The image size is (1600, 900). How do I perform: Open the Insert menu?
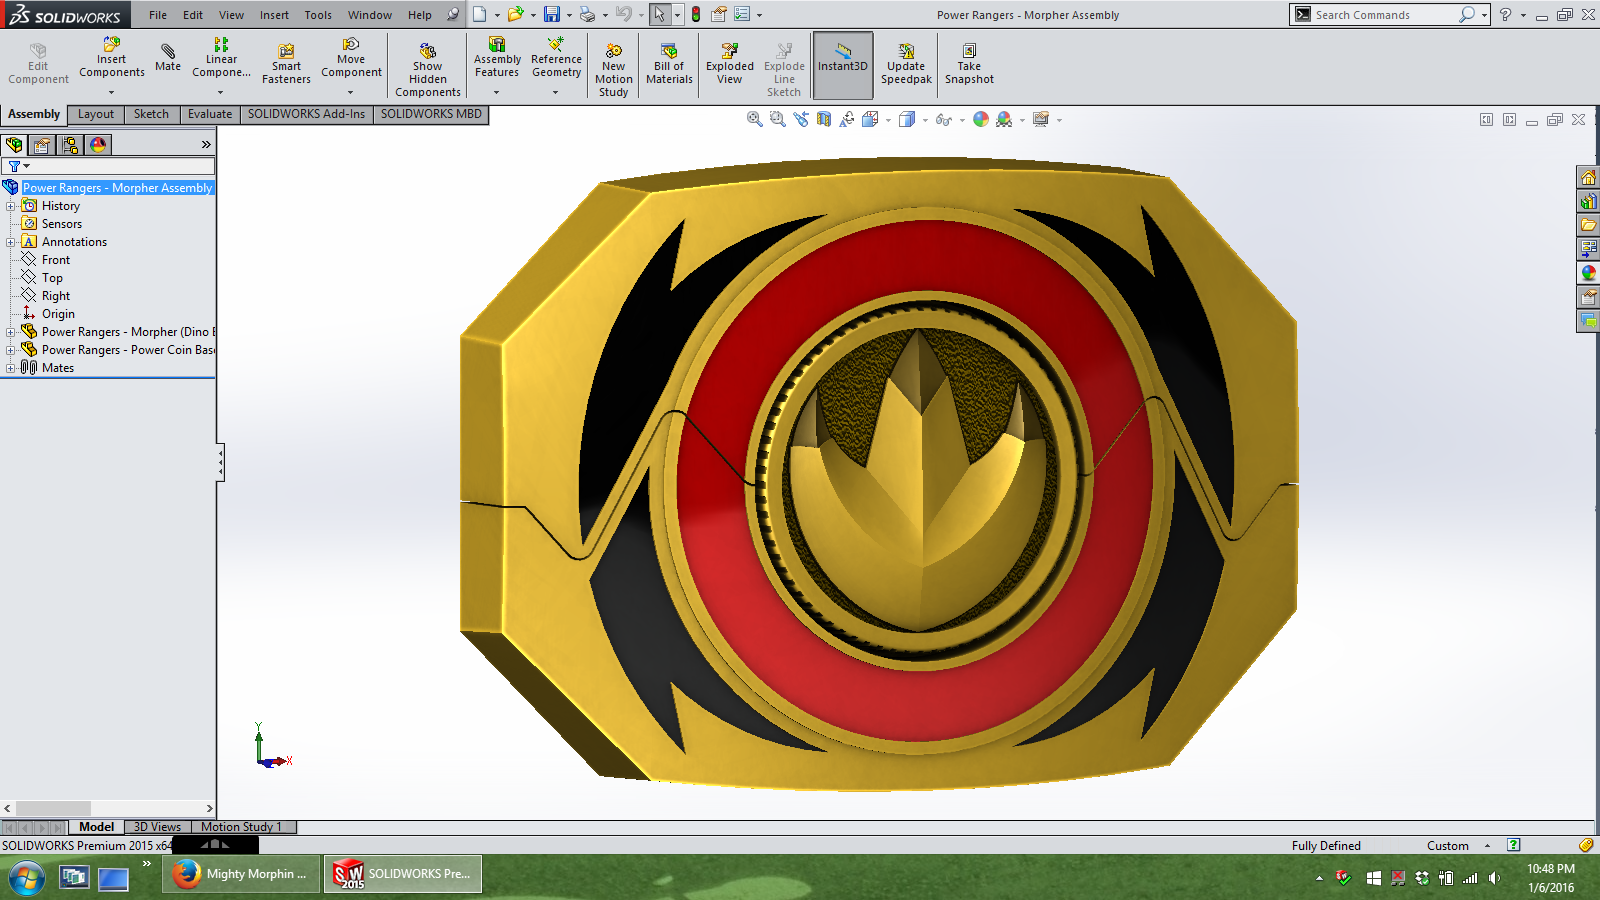[x=274, y=15]
